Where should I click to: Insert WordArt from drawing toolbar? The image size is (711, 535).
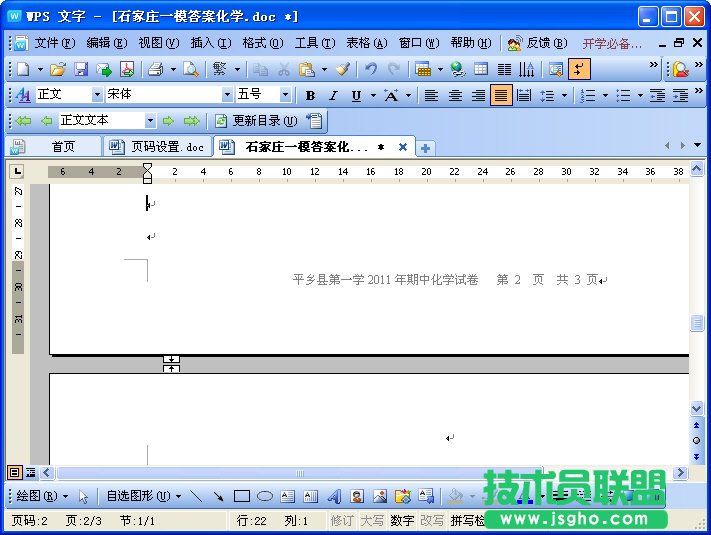tap(334, 496)
